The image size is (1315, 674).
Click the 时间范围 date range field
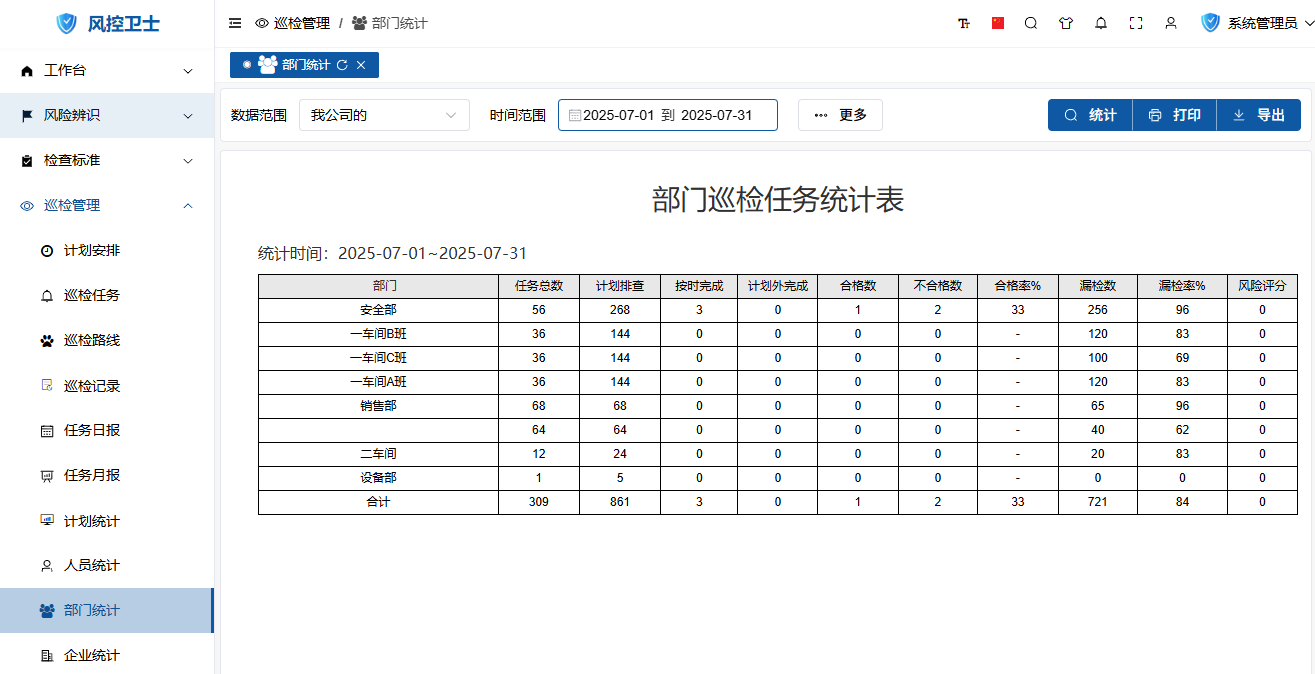point(667,115)
